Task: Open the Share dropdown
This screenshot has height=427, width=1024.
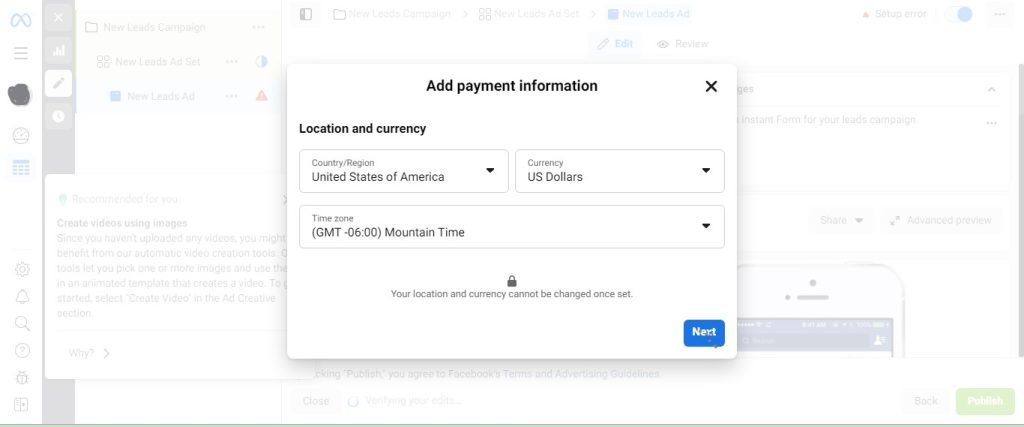Action: tap(841, 221)
